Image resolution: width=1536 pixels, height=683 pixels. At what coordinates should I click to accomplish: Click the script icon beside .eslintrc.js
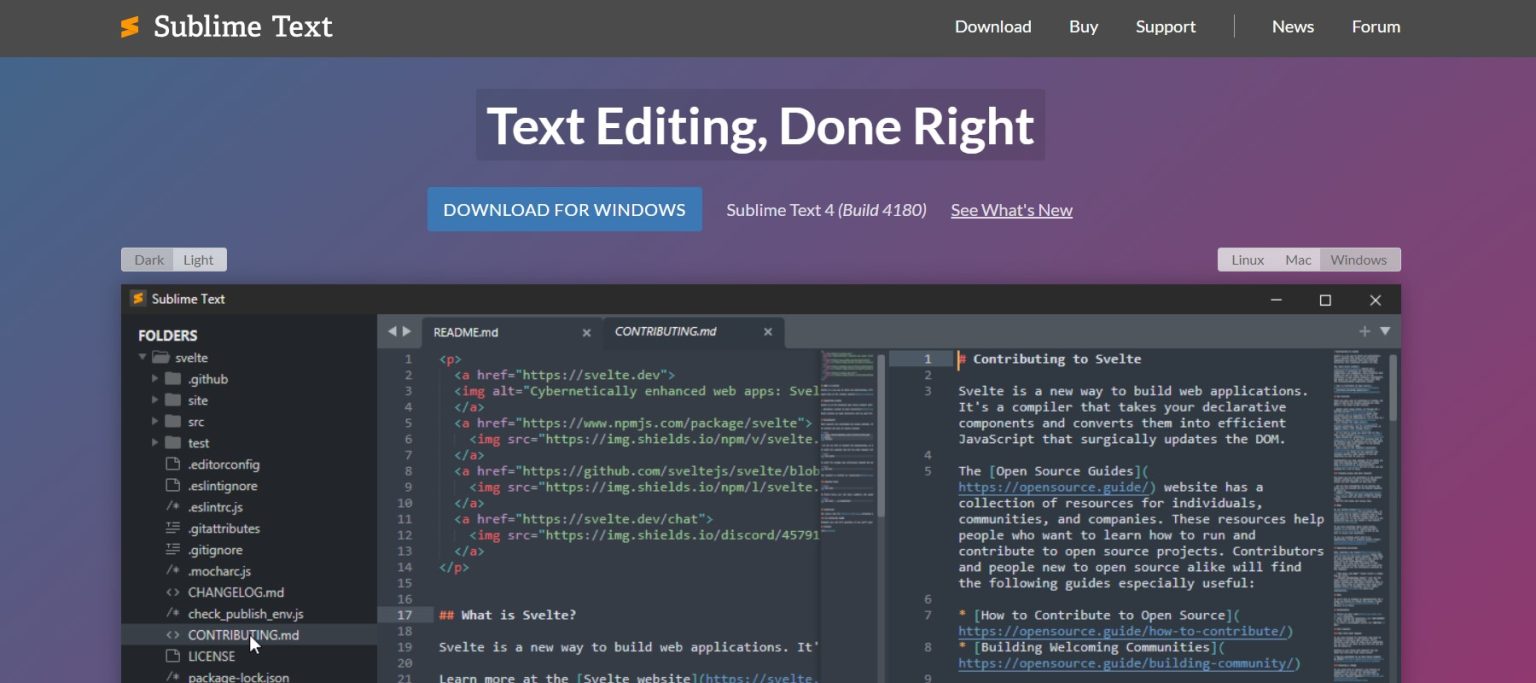tap(173, 507)
